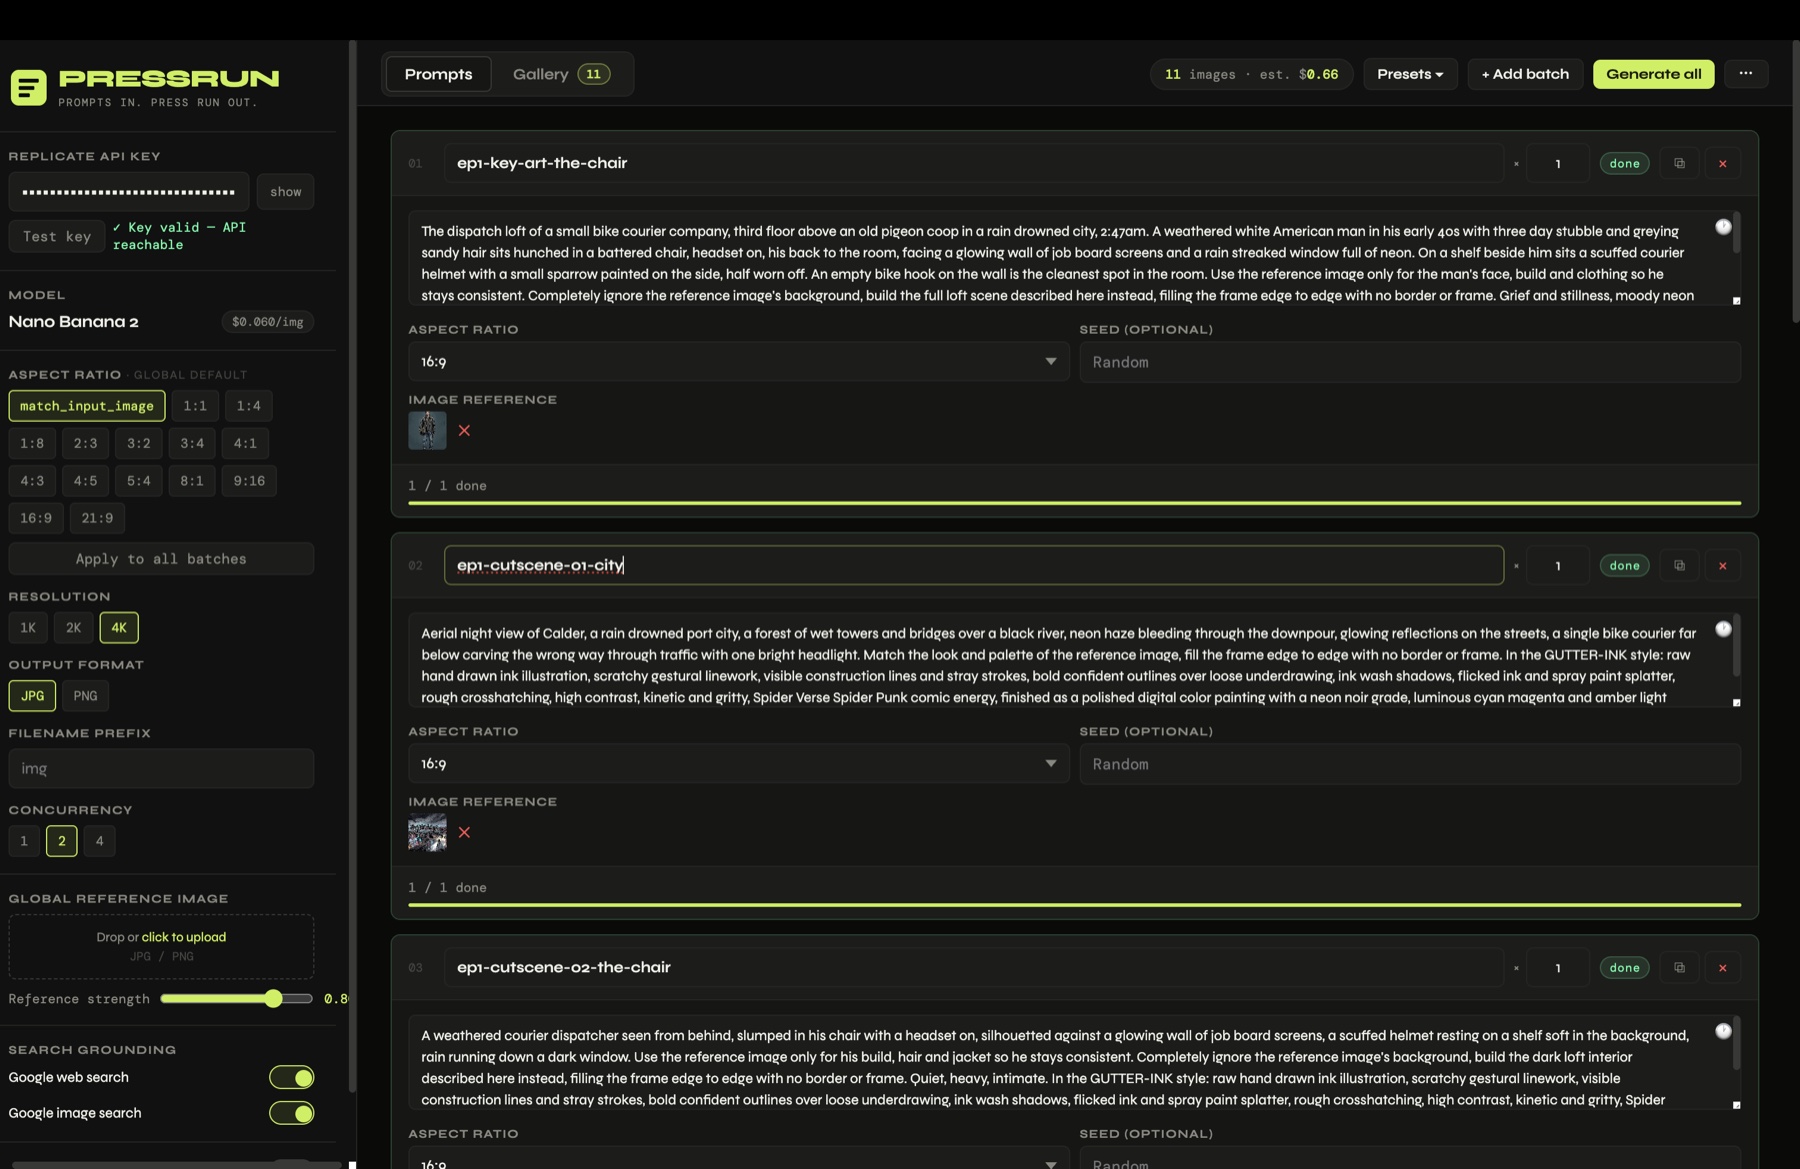The height and width of the screenshot is (1169, 1800).
Task: Click the Test key button
Action: coord(57,236)
